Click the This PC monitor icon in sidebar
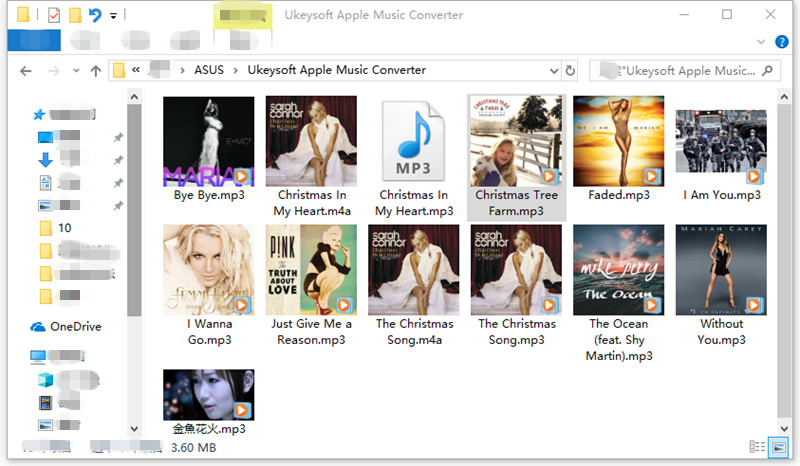This screenshot has height=466, width=800. click(38, 356)
